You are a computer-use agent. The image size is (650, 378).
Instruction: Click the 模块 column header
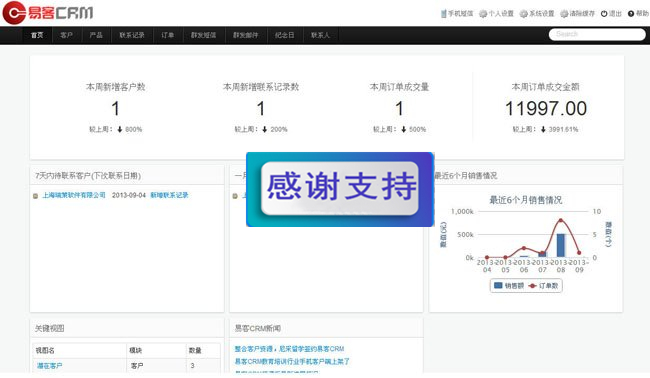click(136, 351)
